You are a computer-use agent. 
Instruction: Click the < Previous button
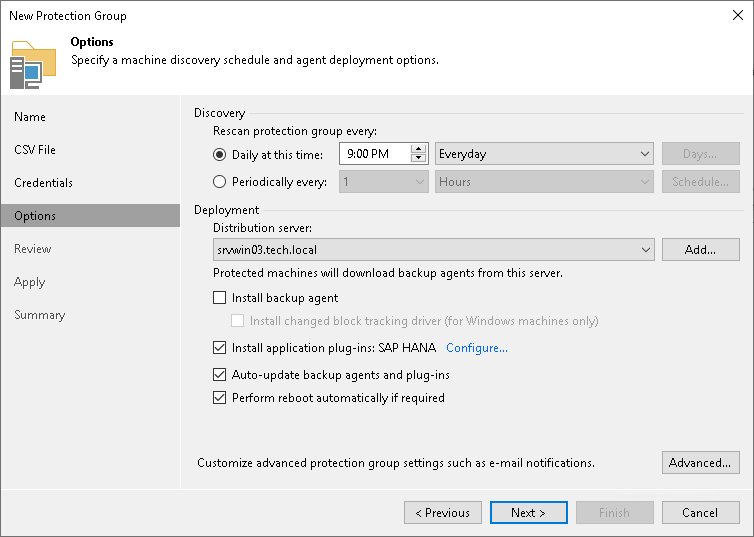pyautogui.click(x=442, y=512)
